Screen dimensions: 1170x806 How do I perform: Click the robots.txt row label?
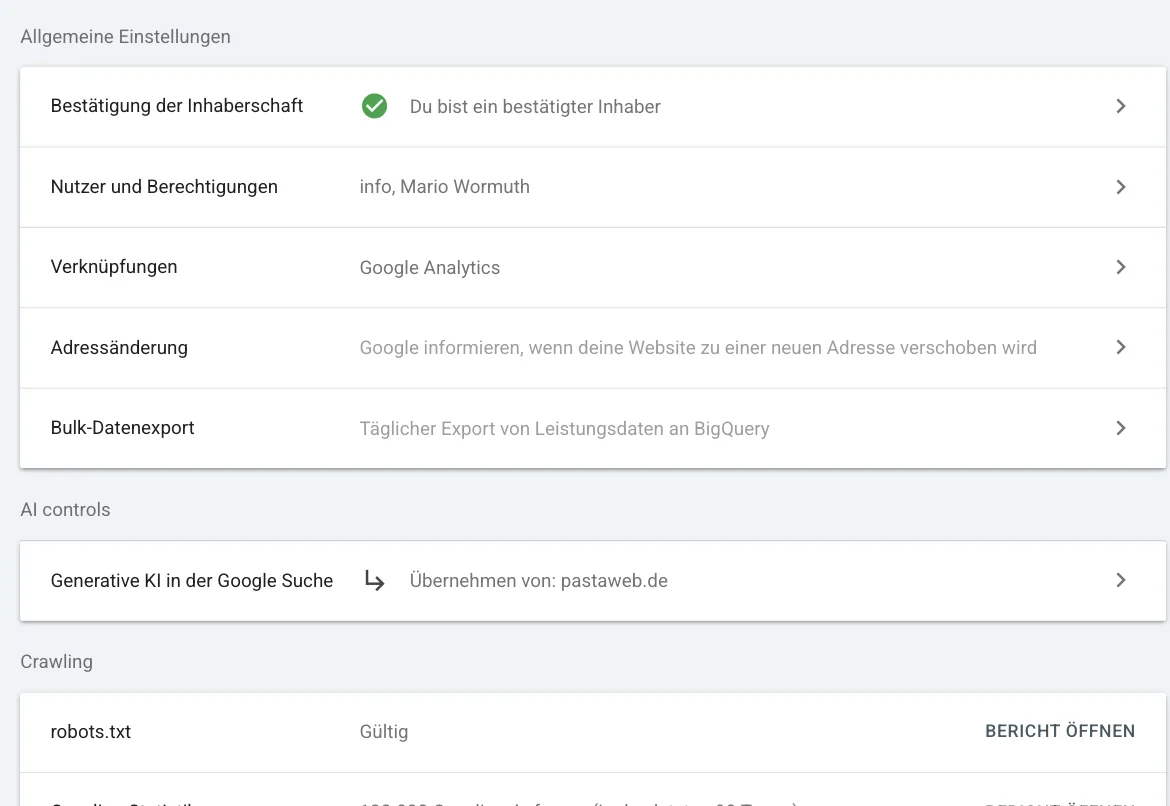click(x=91, y=732)
